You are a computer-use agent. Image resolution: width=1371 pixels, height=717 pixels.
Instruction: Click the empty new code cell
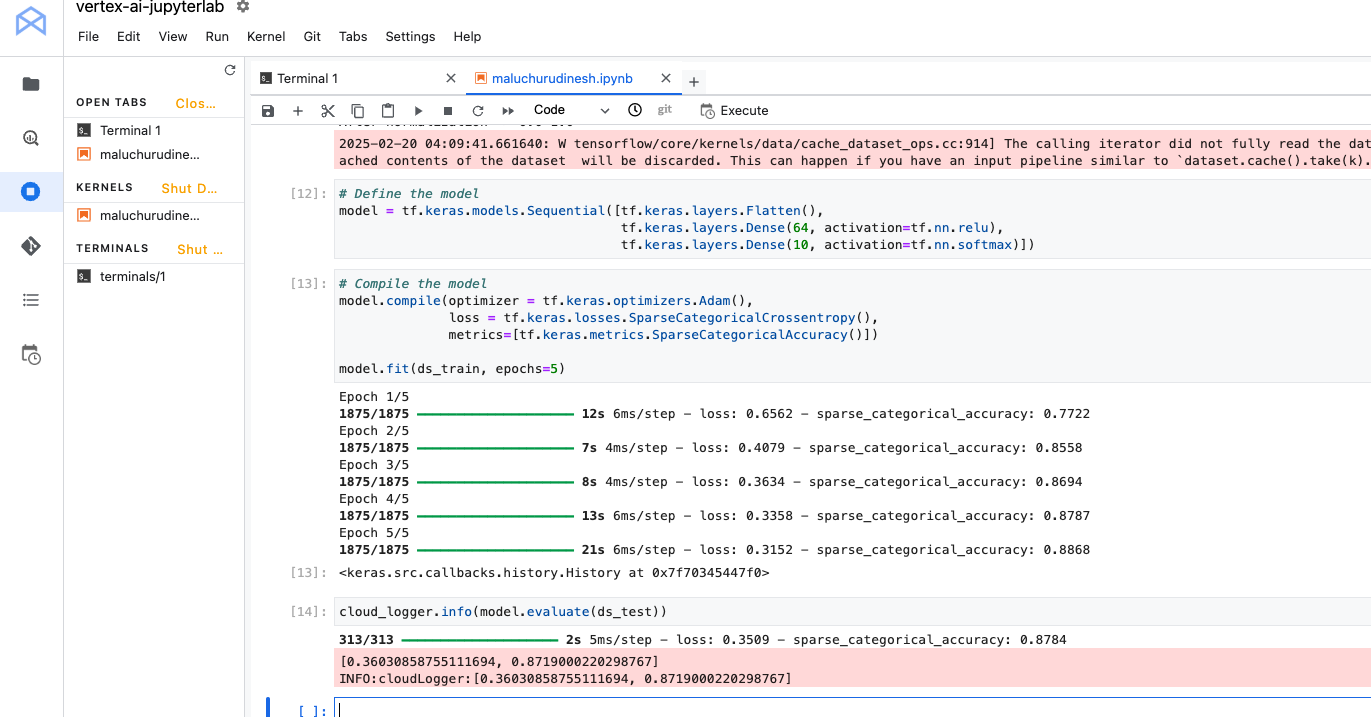[x=852, y=709]
